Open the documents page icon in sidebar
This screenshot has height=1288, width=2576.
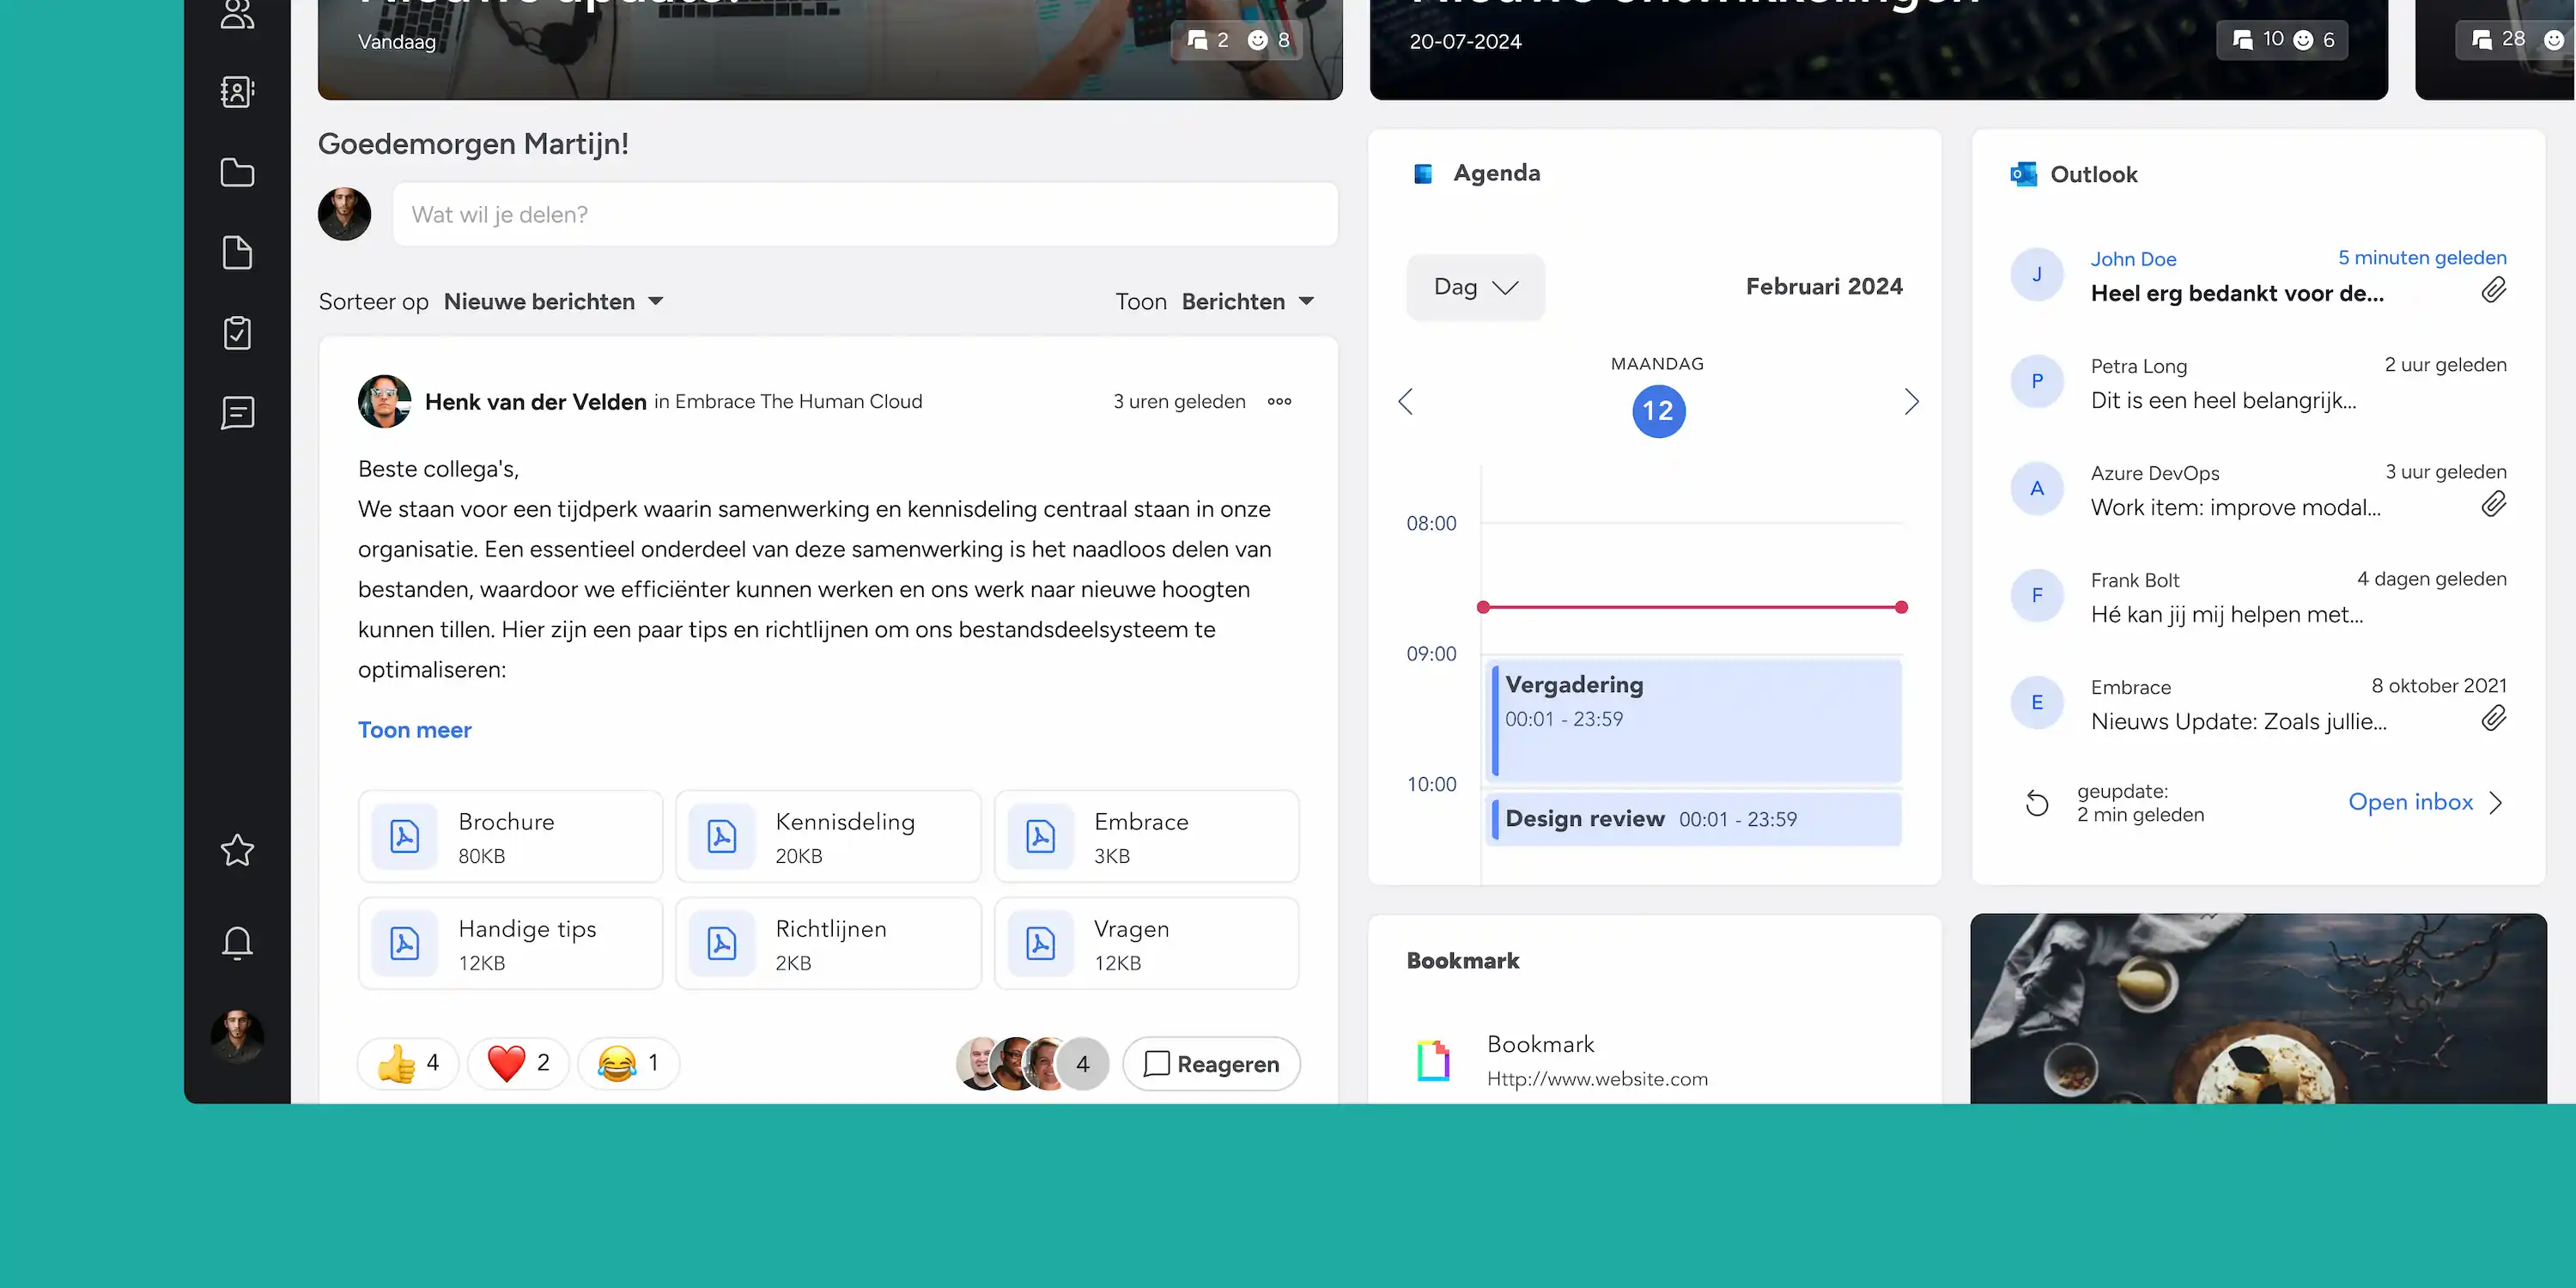pyautogui.click(x=237, y=252)
